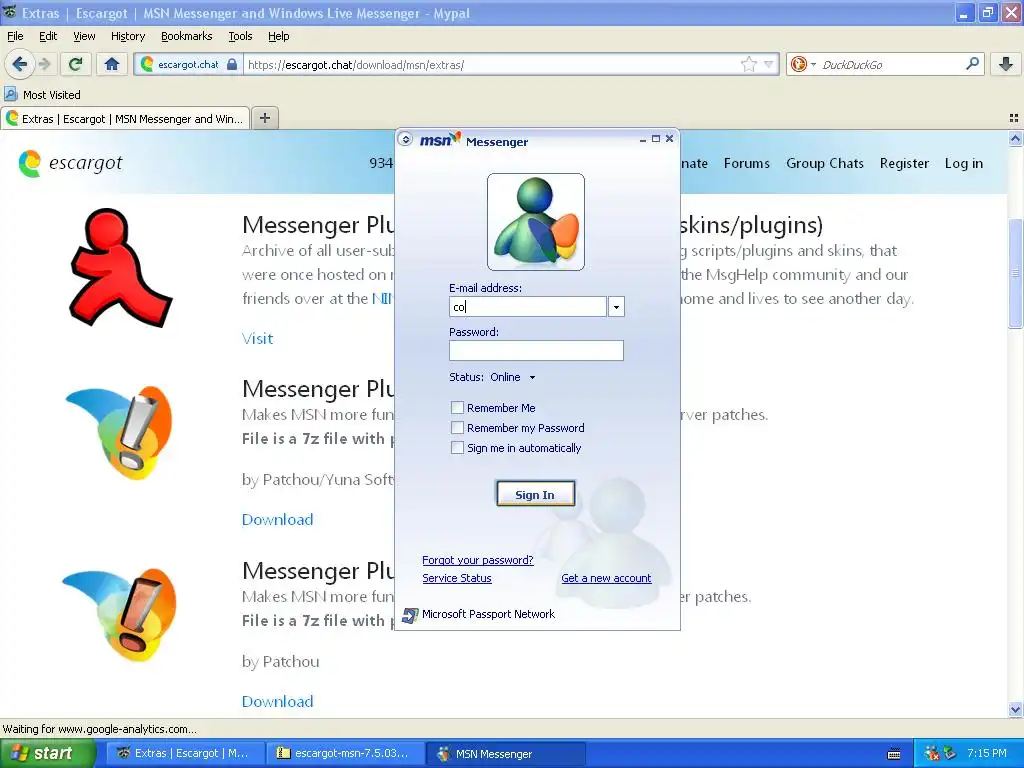The image size is (1024, 768).
Task: Open the address bar history dropdown arrow
Action: click(768, 64)
